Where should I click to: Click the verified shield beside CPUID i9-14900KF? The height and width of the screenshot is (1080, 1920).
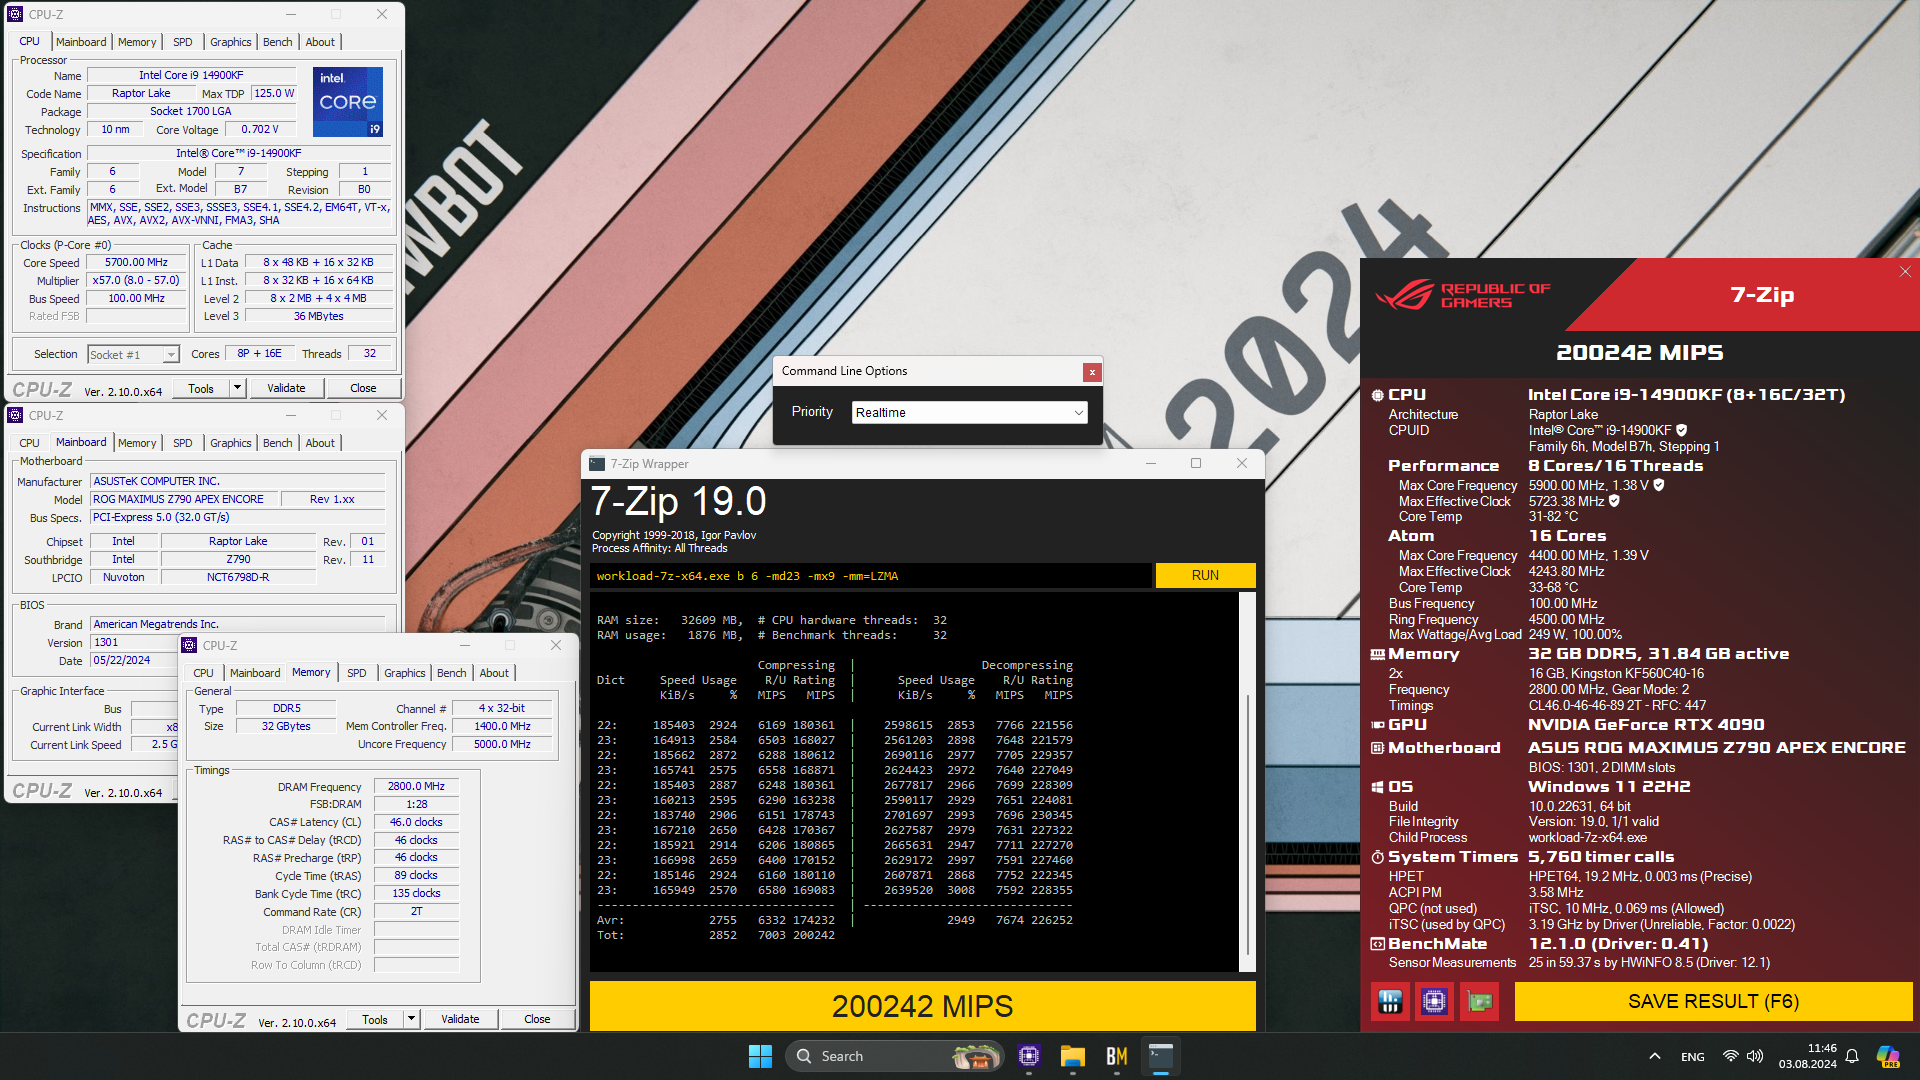click(x=1681, y=430)
